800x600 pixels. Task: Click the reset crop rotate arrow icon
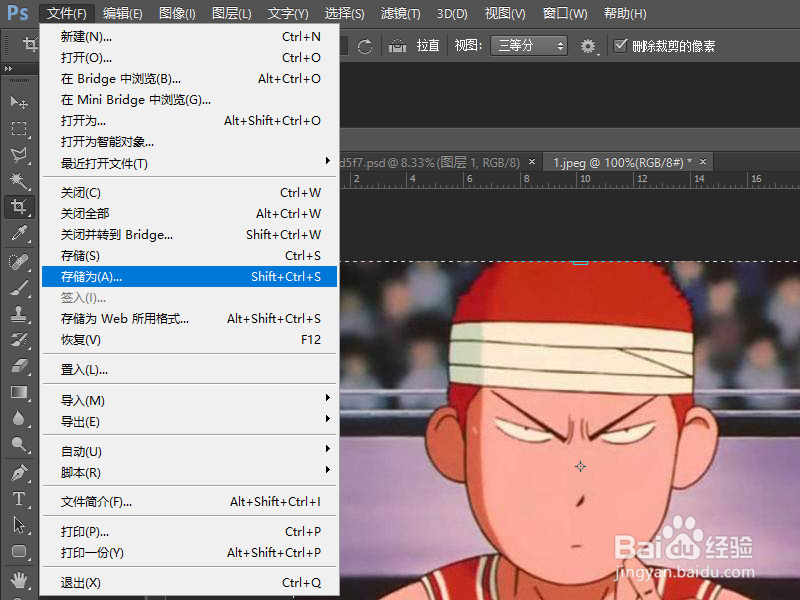point(365,46)
